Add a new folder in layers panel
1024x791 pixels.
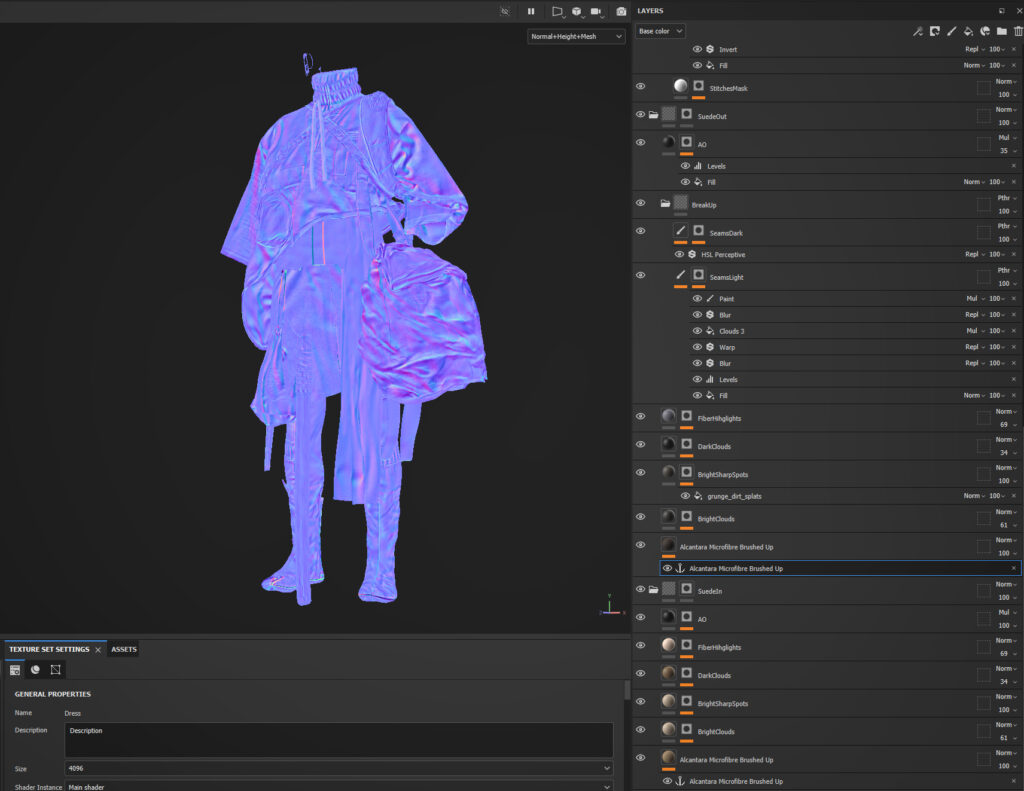point(1002,32)
